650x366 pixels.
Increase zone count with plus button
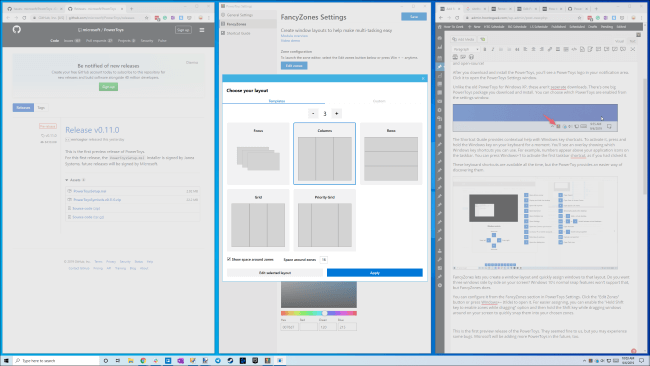337,114
